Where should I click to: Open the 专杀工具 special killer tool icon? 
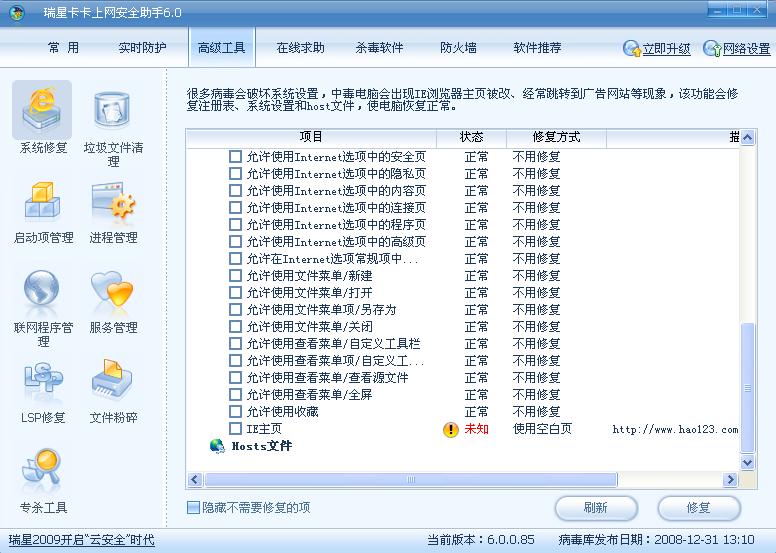tap(42, 468)
